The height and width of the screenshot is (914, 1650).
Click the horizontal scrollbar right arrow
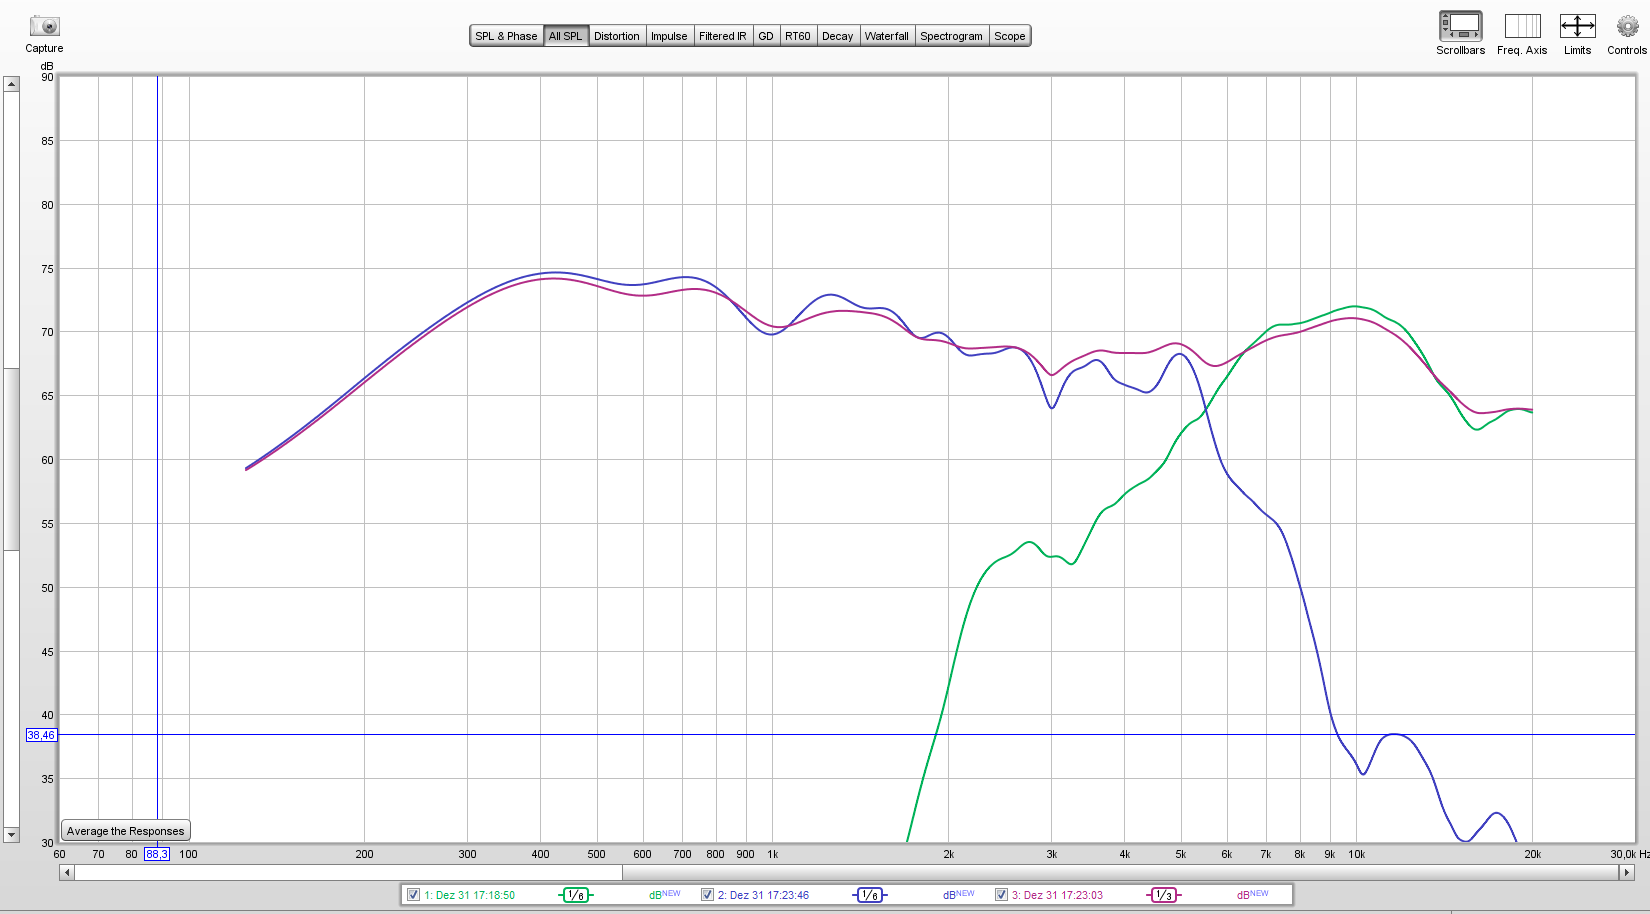tap(1626, 873)
